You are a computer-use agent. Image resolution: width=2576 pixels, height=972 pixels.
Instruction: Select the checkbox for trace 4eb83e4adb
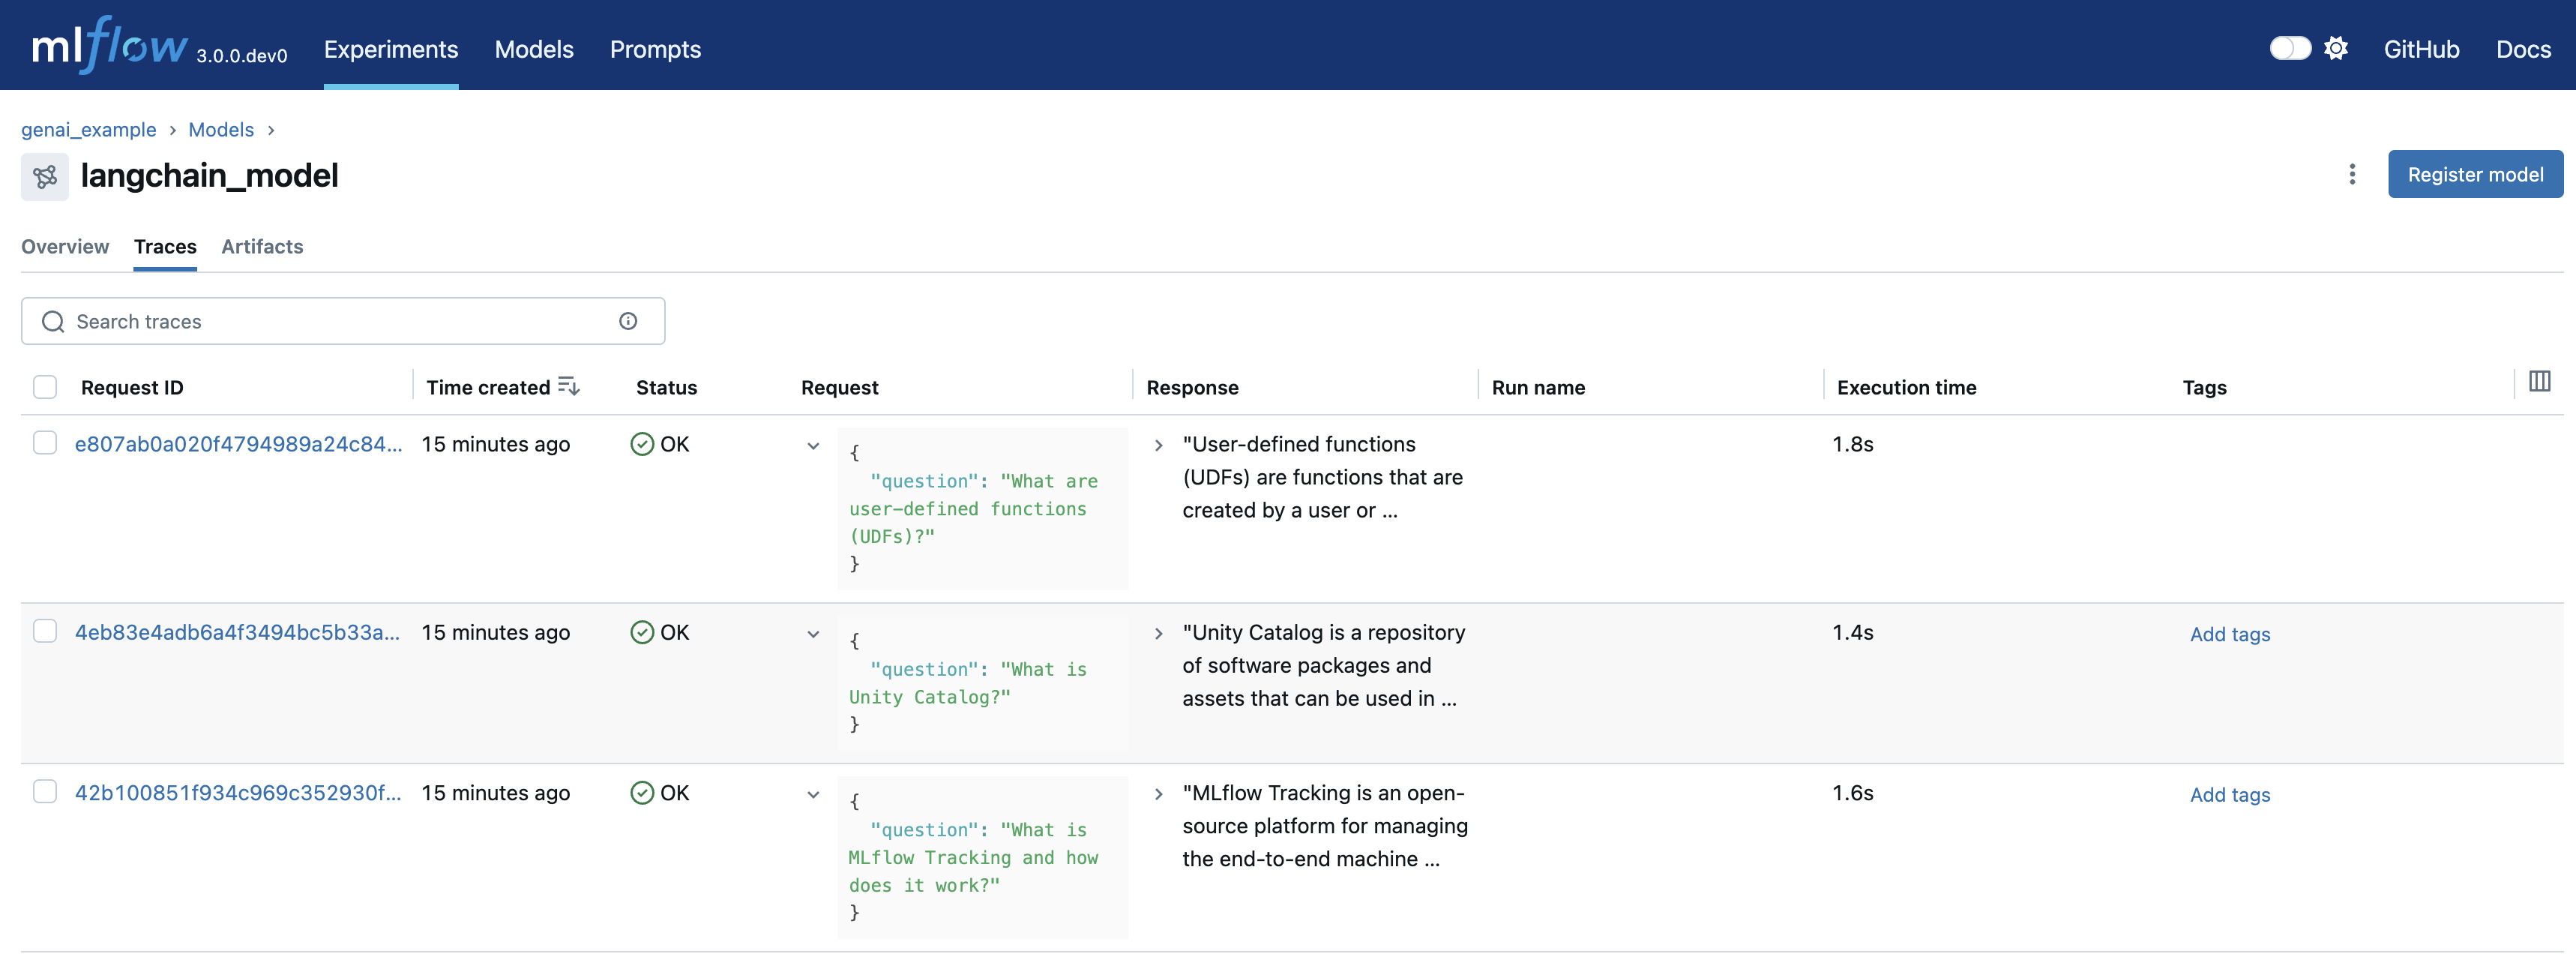45,632
